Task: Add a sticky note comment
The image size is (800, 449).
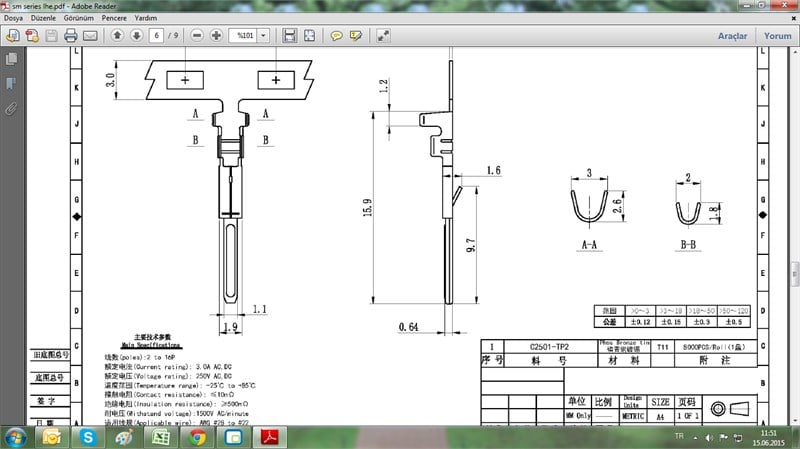Action: click(336, 35)
